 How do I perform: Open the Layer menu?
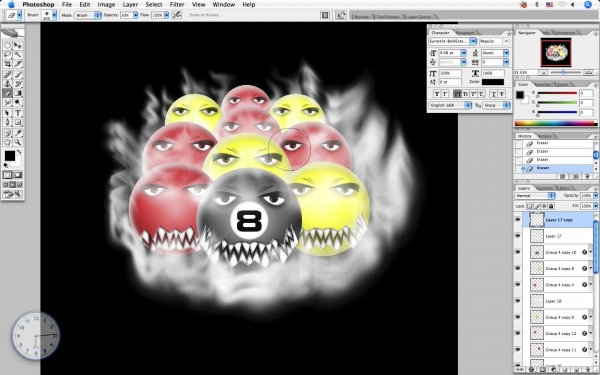[130, 5]
